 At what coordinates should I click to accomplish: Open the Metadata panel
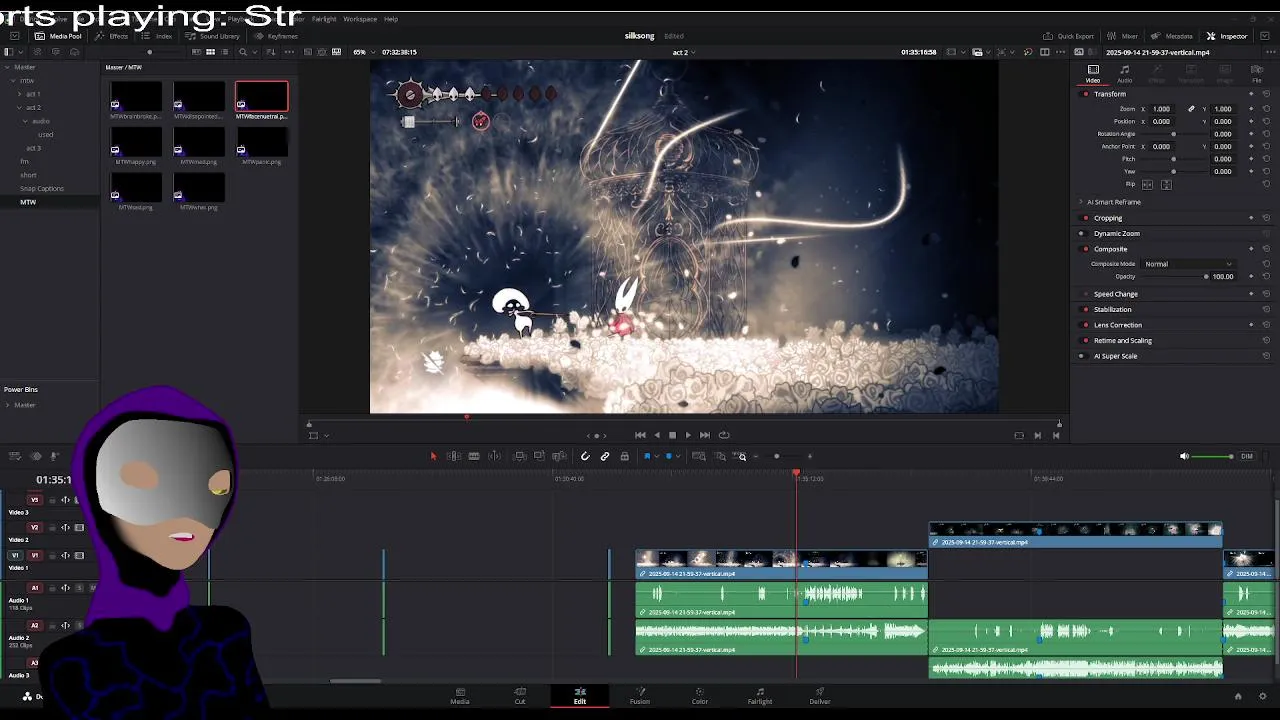pyautogui.click(x=1172, y=36)
